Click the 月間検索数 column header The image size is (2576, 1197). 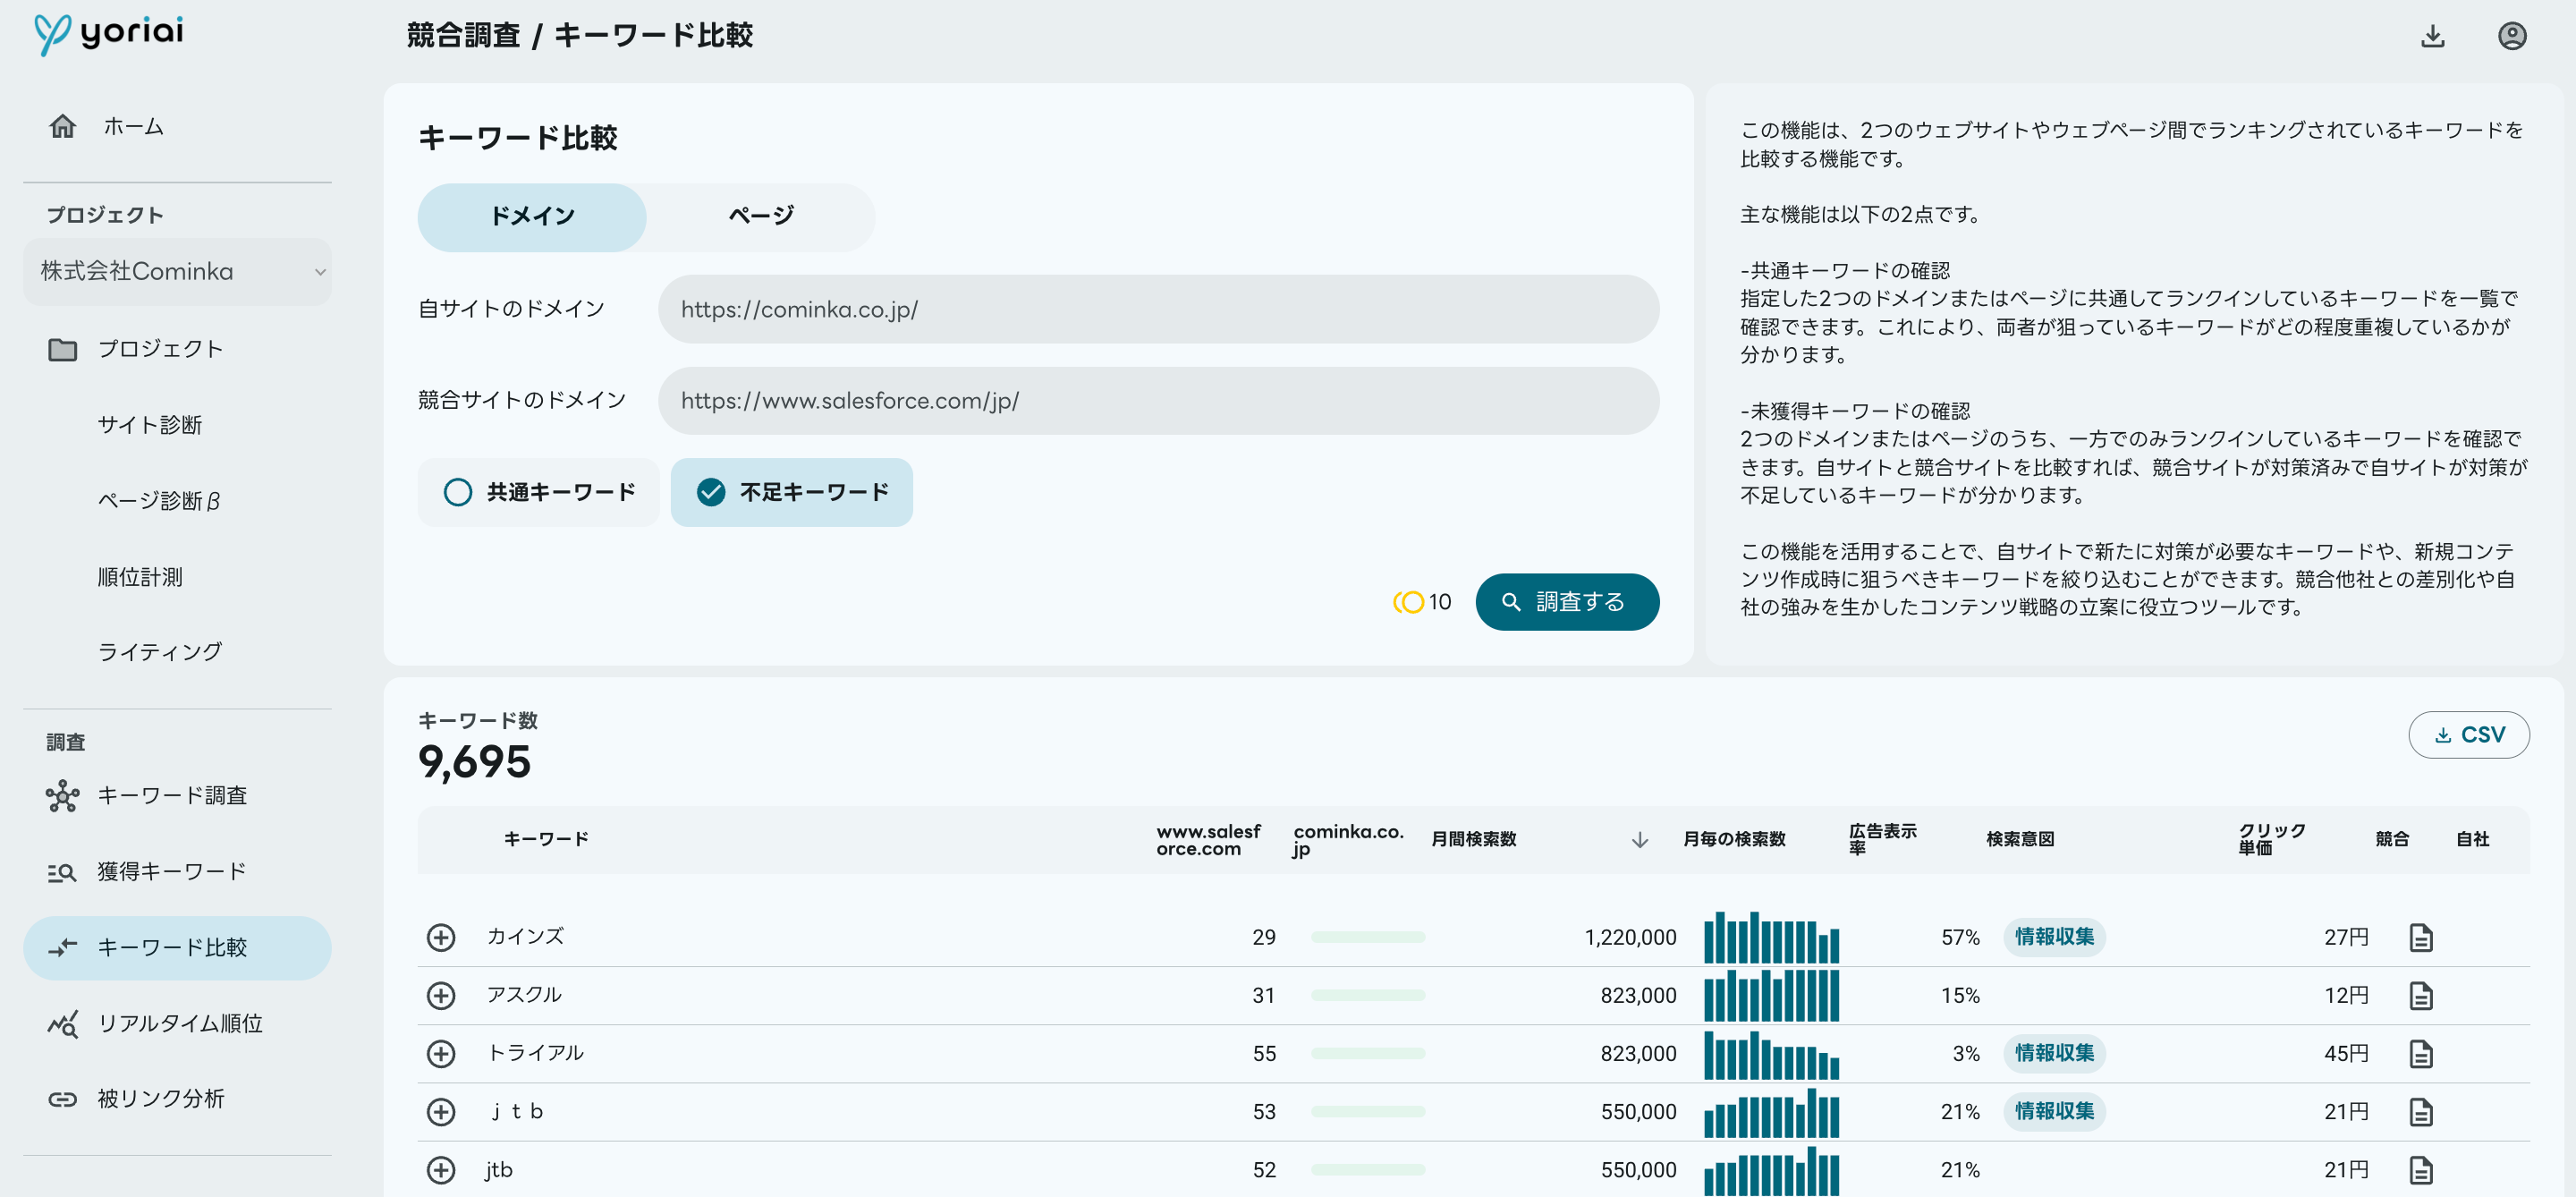(1473, 839)
